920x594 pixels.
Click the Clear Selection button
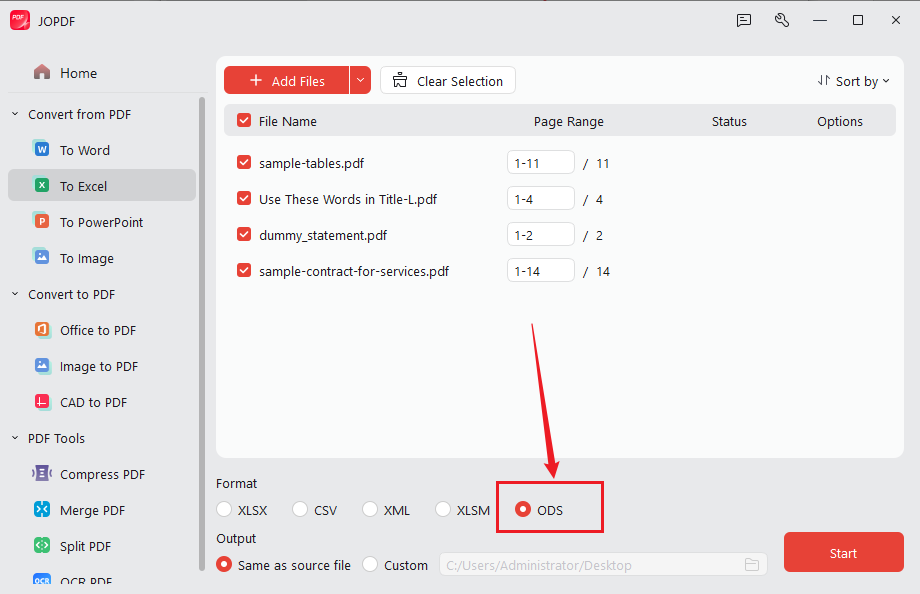[x=448, y=80]
